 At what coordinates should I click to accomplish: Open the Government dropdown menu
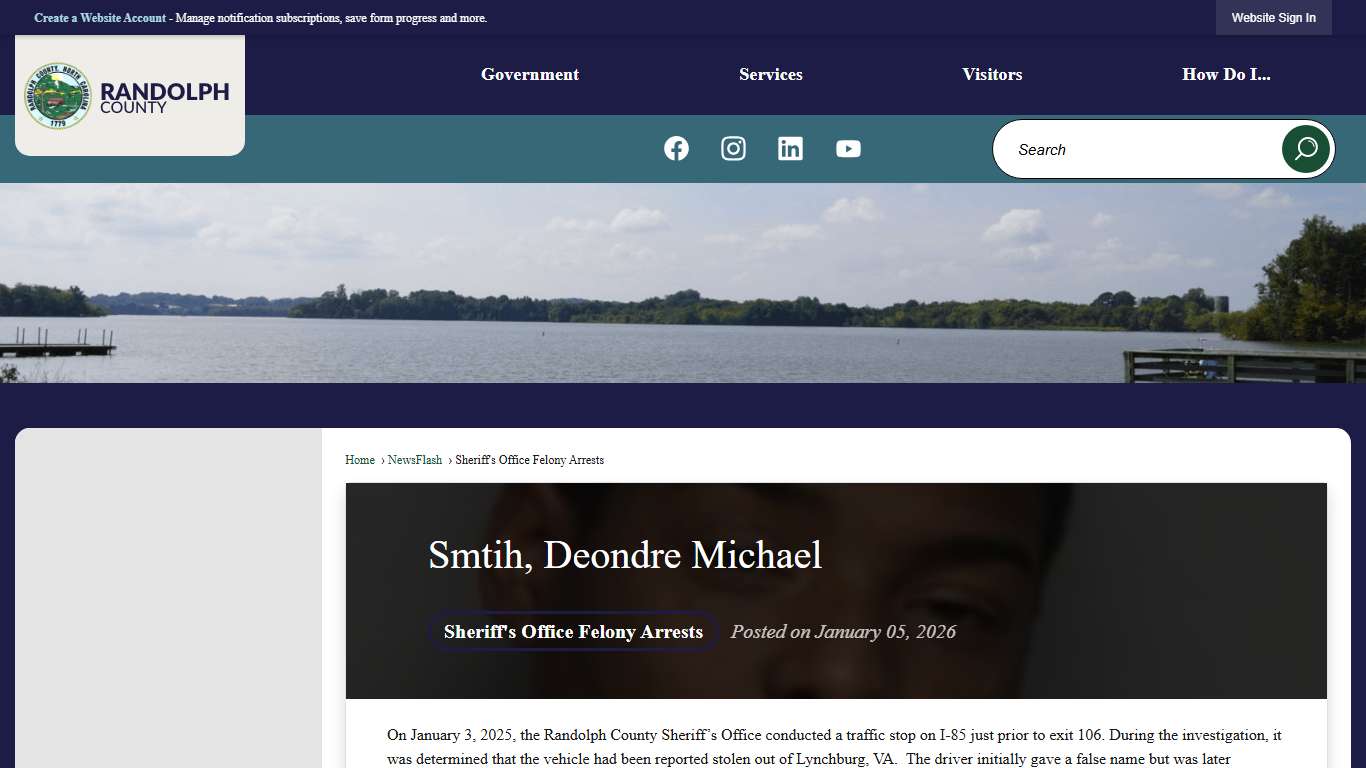pyautogui.click(x=529, y=74)
